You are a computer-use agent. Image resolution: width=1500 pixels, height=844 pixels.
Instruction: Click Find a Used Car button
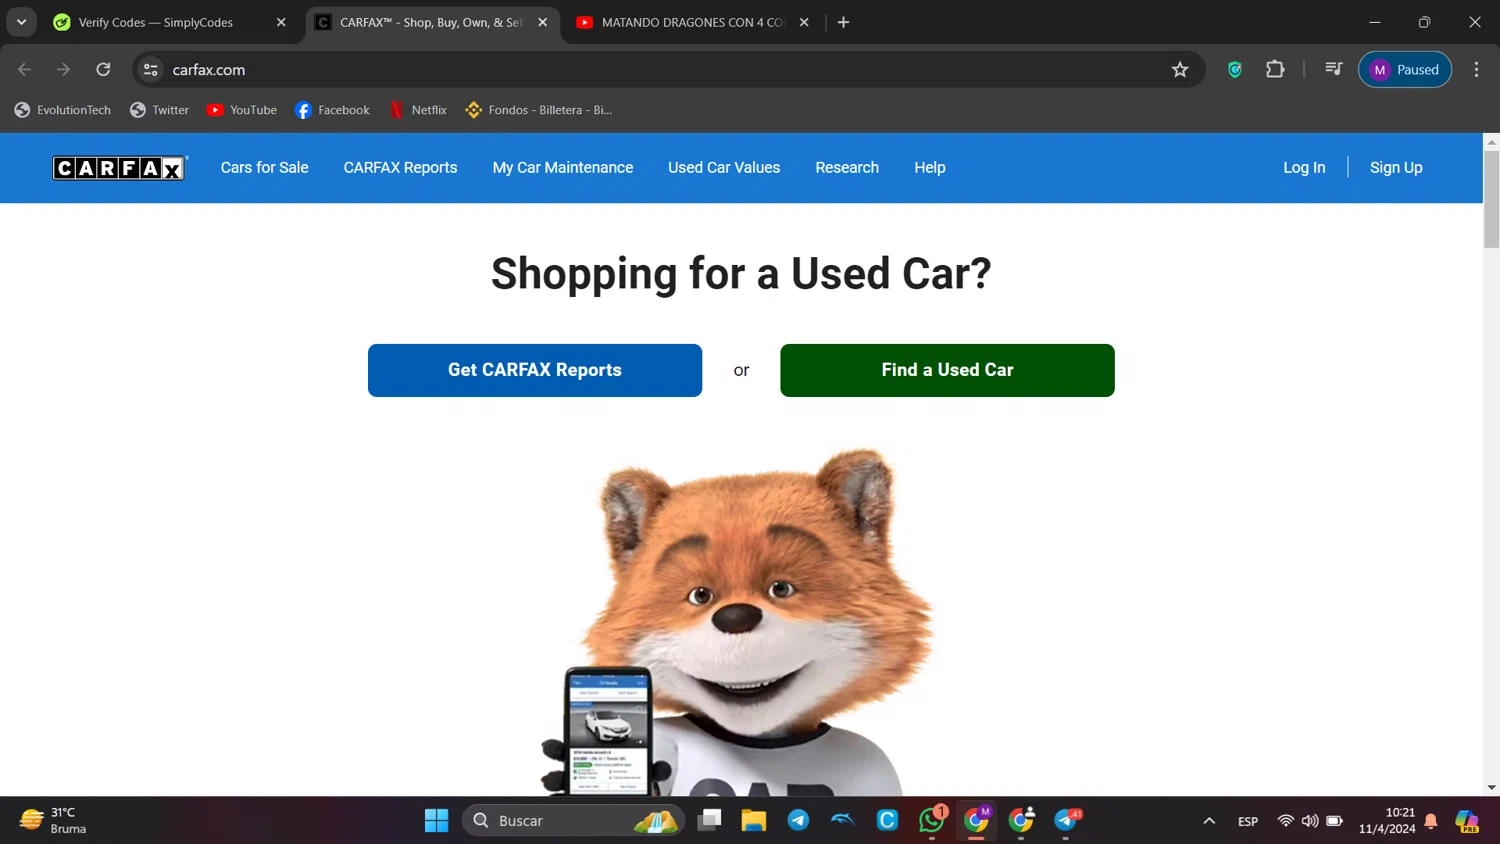click(x=947, y=370)
